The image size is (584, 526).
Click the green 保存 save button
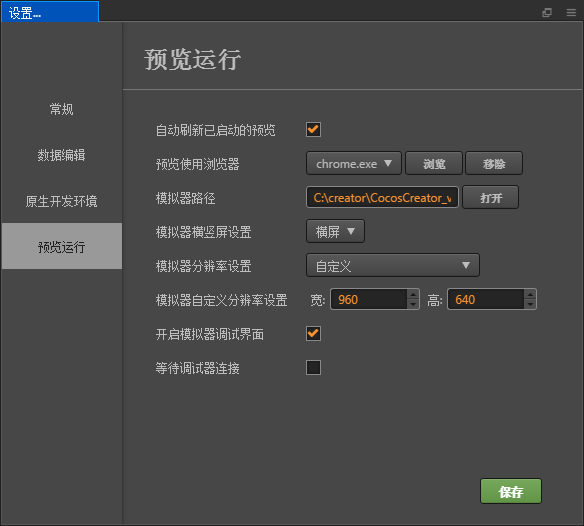coord(511,491)
